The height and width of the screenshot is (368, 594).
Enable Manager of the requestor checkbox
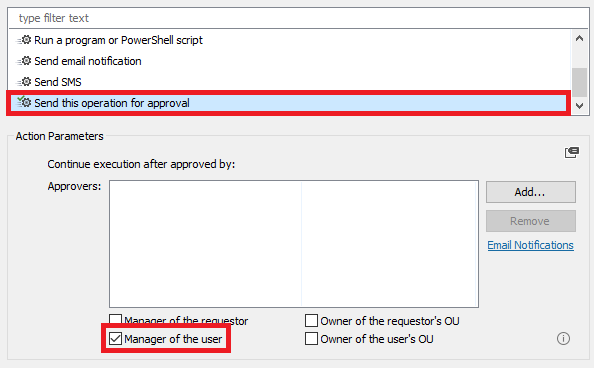(116, 320)
